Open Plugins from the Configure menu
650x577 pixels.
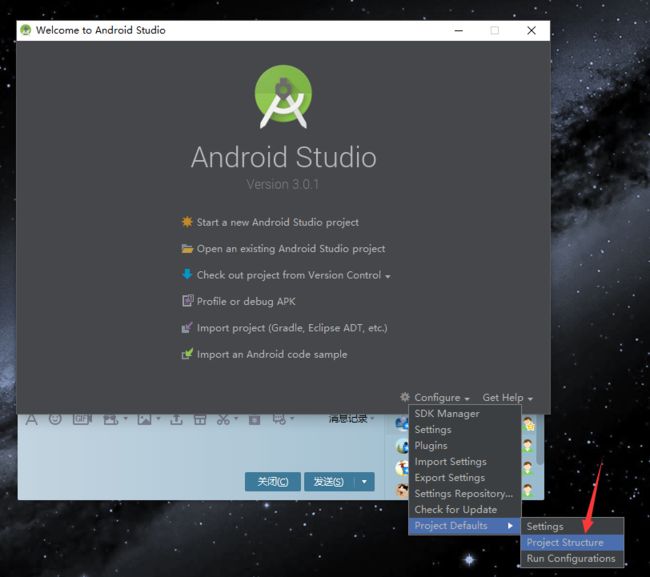pyautogui.click(x=465, y=446)
